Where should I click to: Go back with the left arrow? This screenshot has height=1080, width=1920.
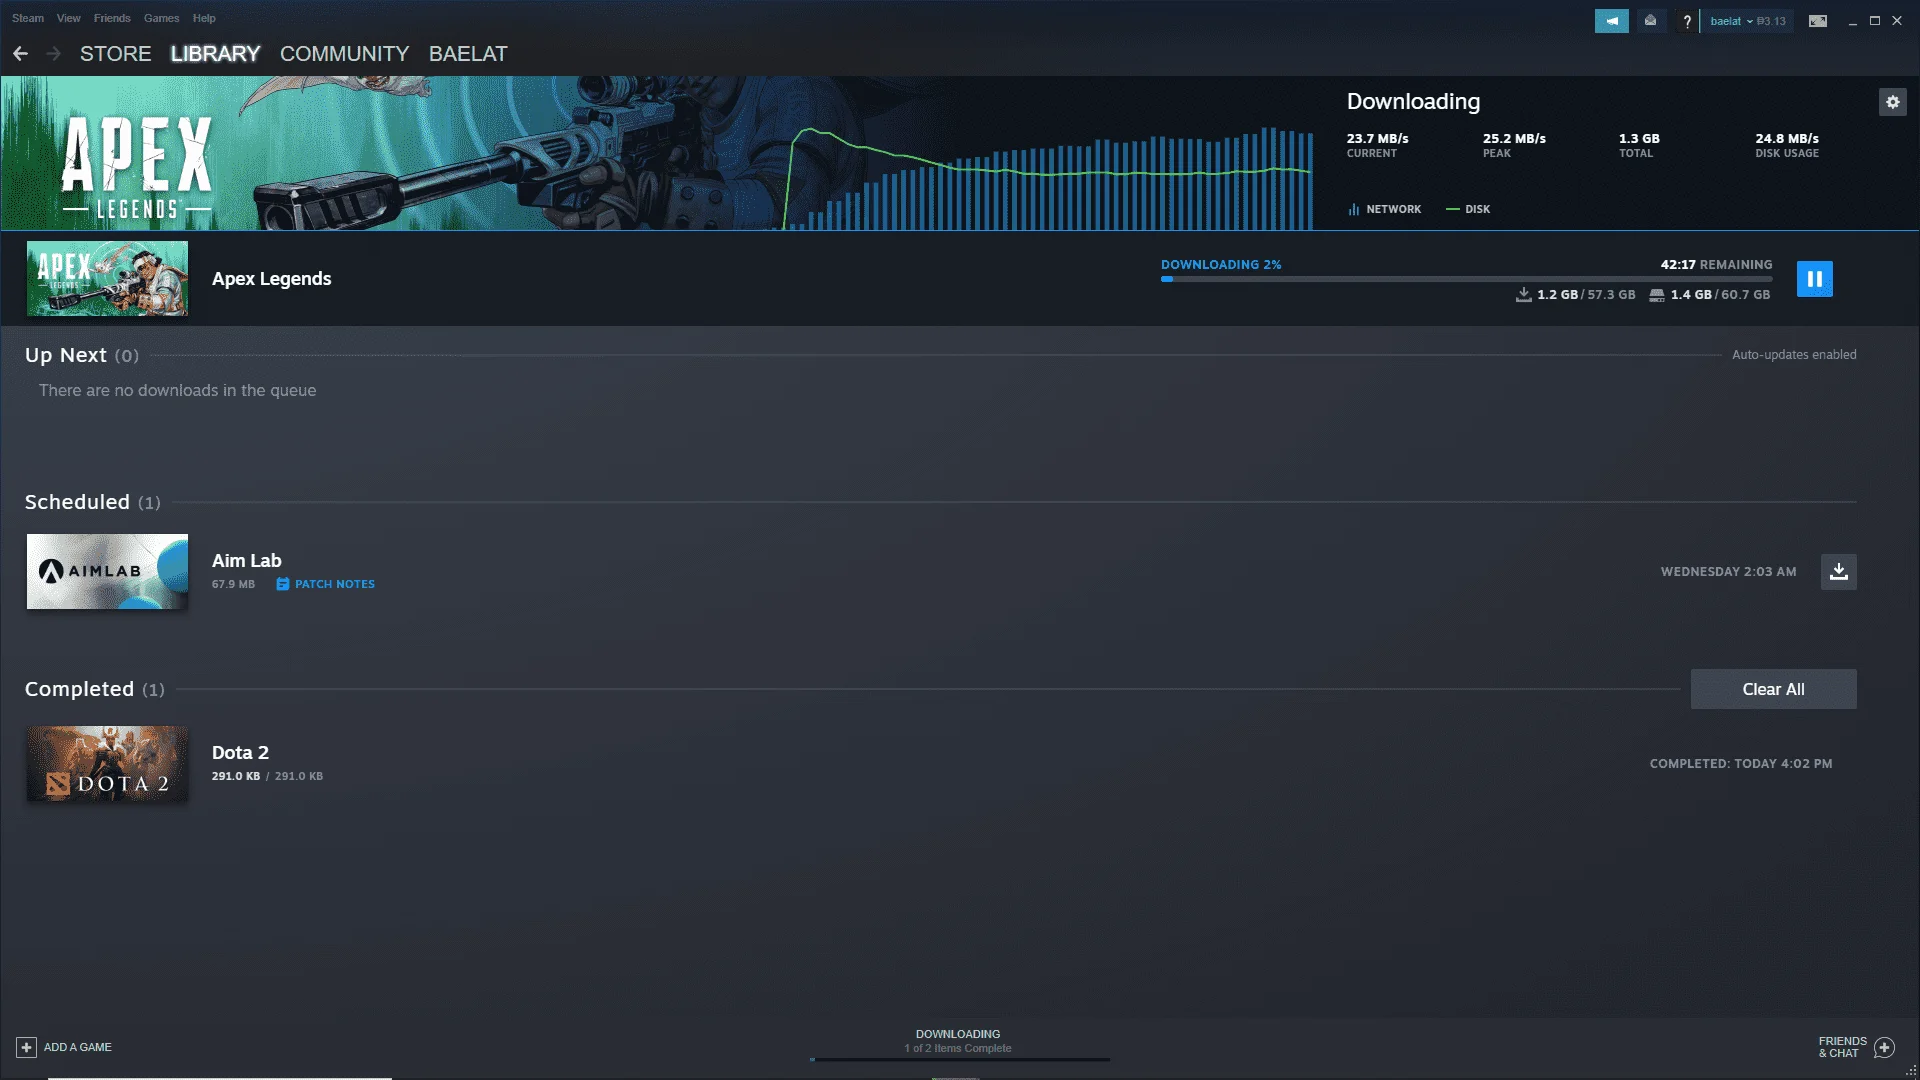tap(21, 54)
